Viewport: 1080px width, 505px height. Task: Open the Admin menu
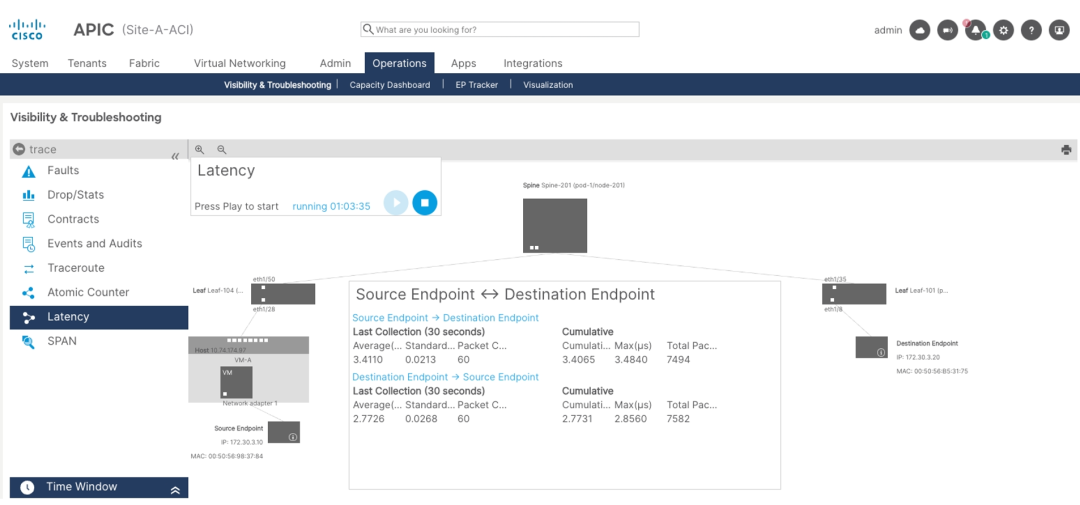click(x=335, y=63)
